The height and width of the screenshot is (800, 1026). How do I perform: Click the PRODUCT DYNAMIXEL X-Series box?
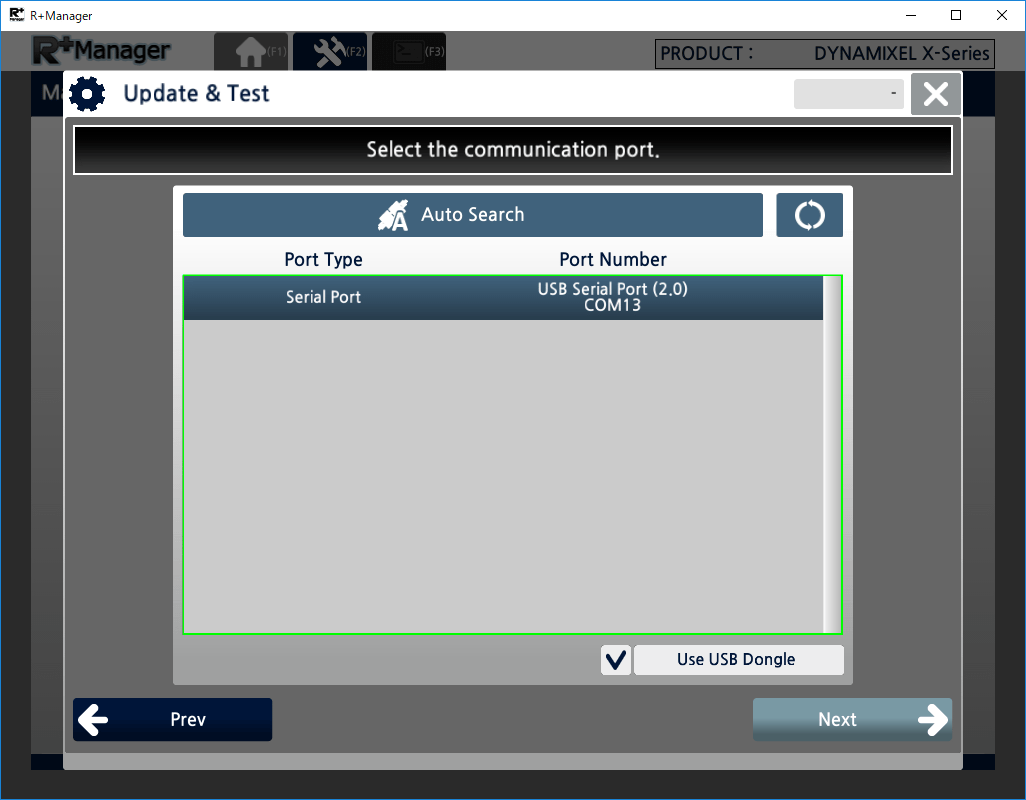click(x=824, y=54)
